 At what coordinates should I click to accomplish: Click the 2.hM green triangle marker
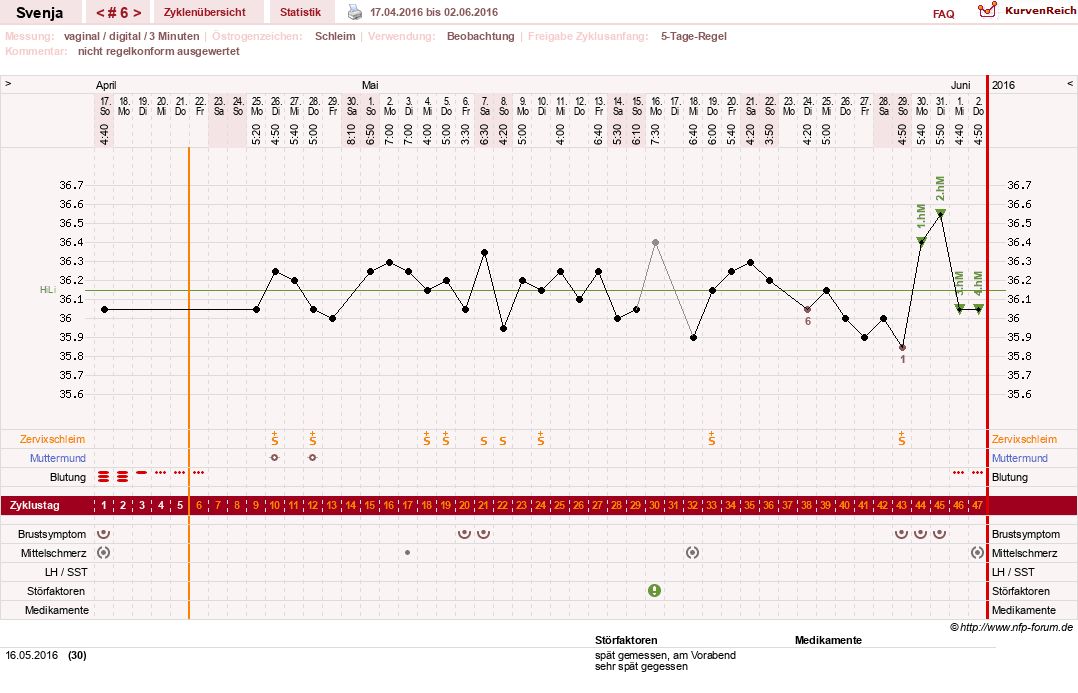pyautogui.click(x=940, y=212)
